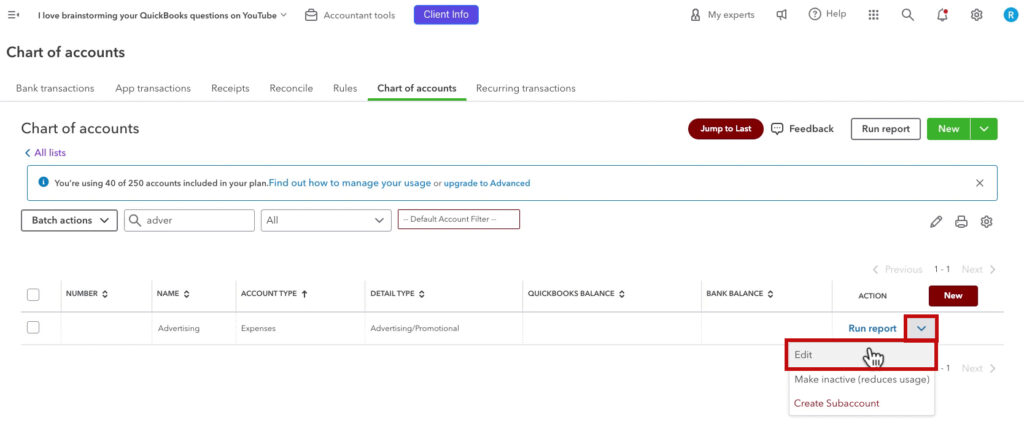
Task: Close the account usage info banner
Action: pos(980,183)
